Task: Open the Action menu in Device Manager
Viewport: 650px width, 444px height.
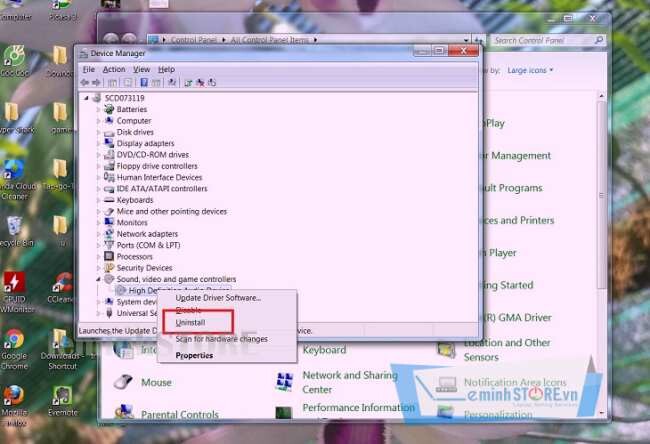Action: (113, 69)
